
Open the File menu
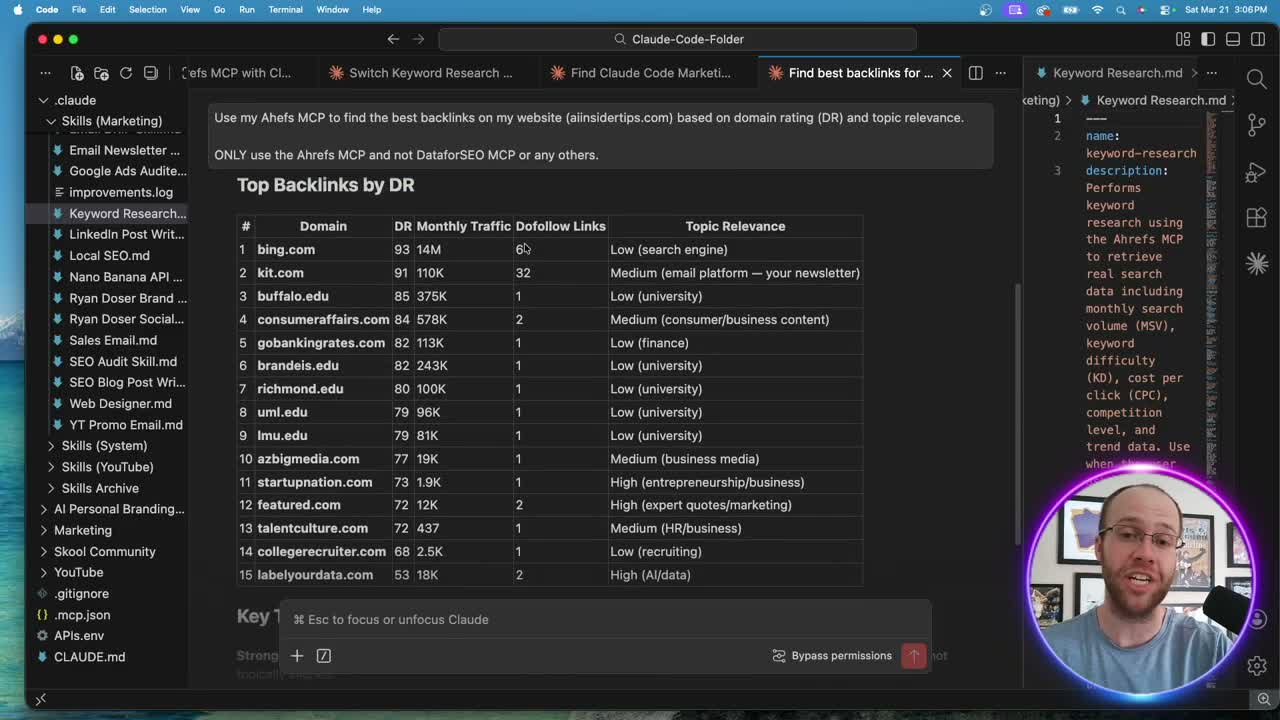click(x=78, y=10)
